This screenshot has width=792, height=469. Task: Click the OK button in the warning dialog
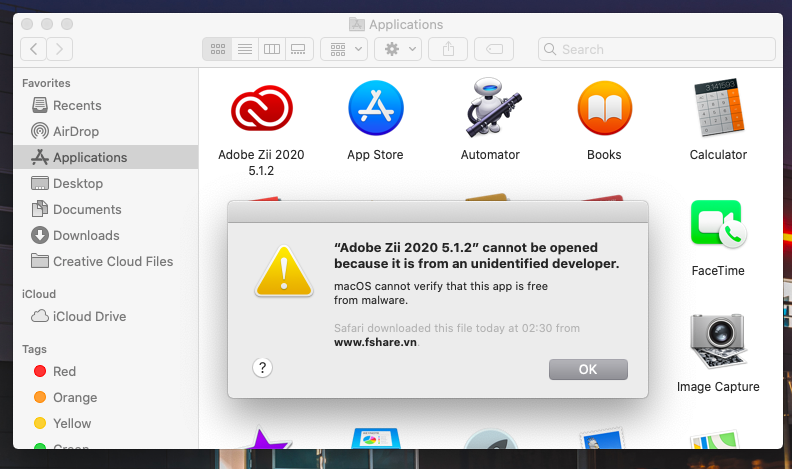point(588,370)
